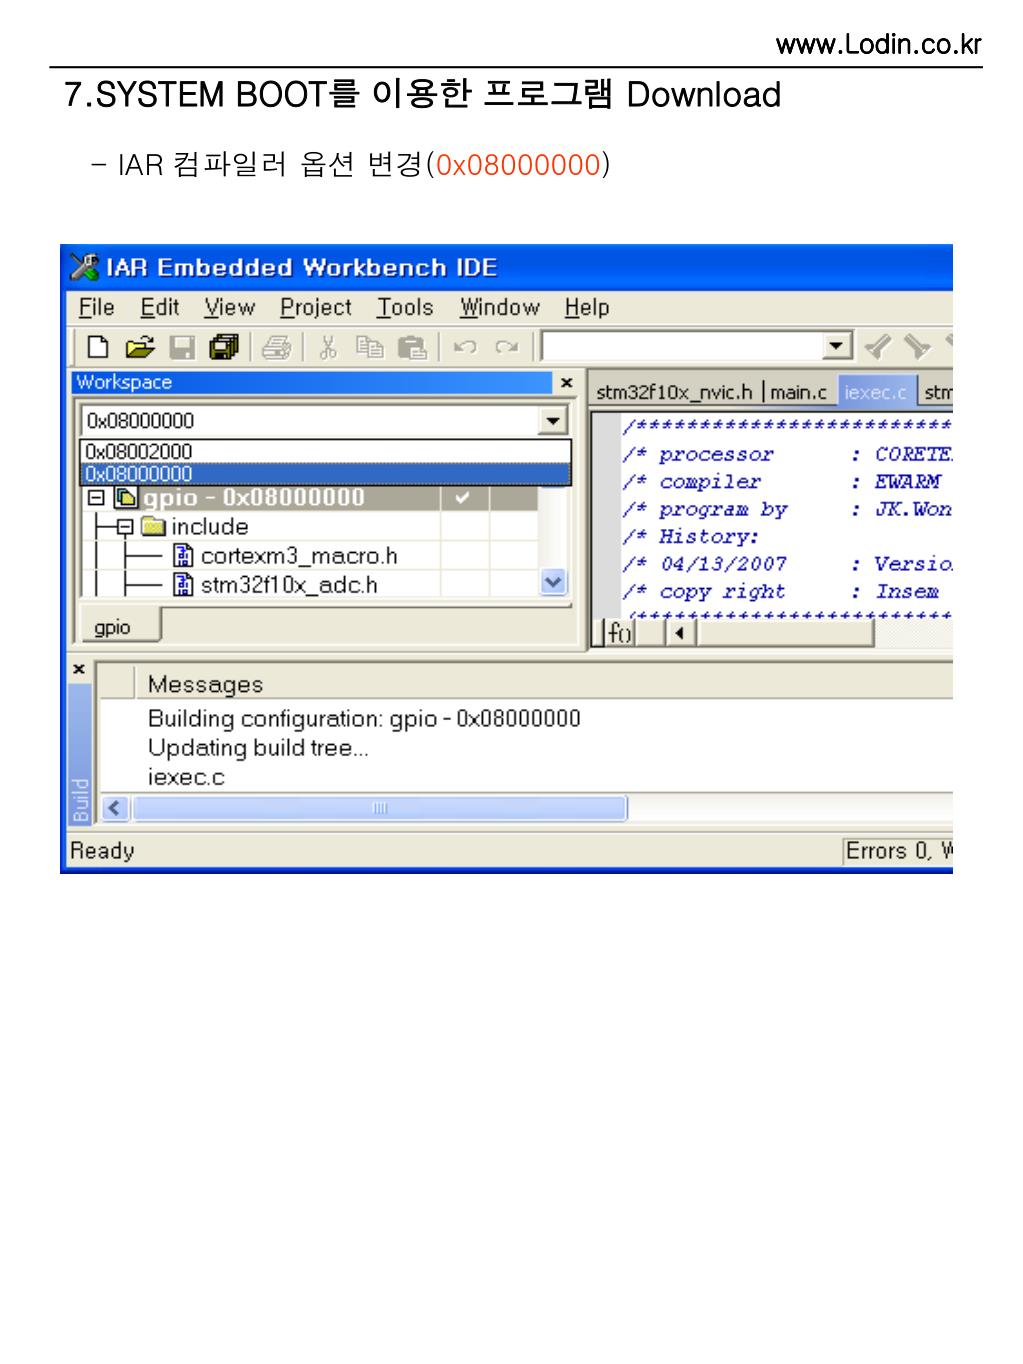
Task: Click the Messages column header
Action: pos(205,684)
